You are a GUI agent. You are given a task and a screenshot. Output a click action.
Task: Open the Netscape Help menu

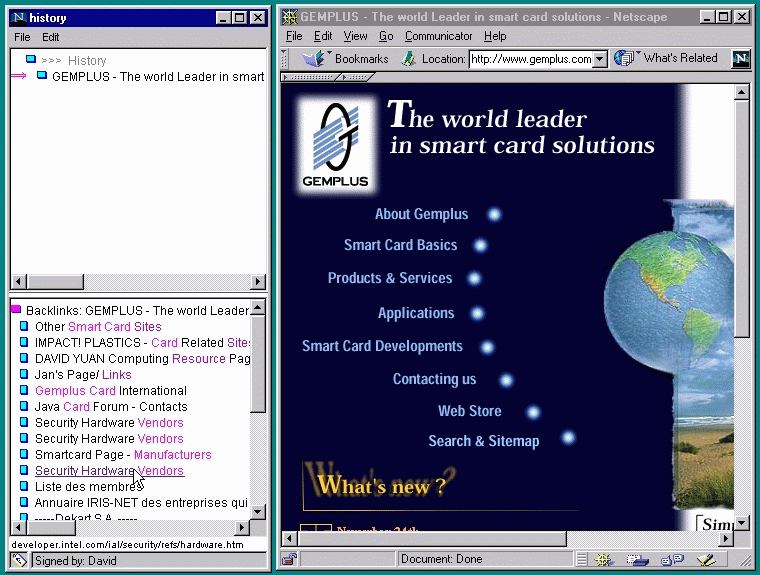click(495, 36)
